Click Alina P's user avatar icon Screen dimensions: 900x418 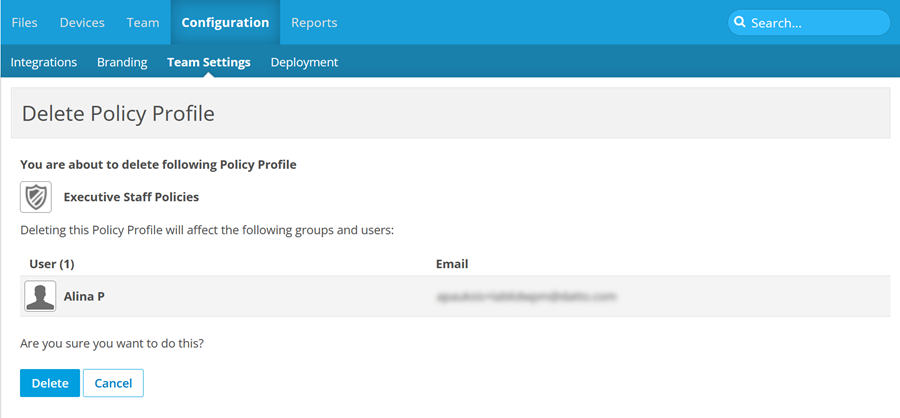click(x=40, y=297)
